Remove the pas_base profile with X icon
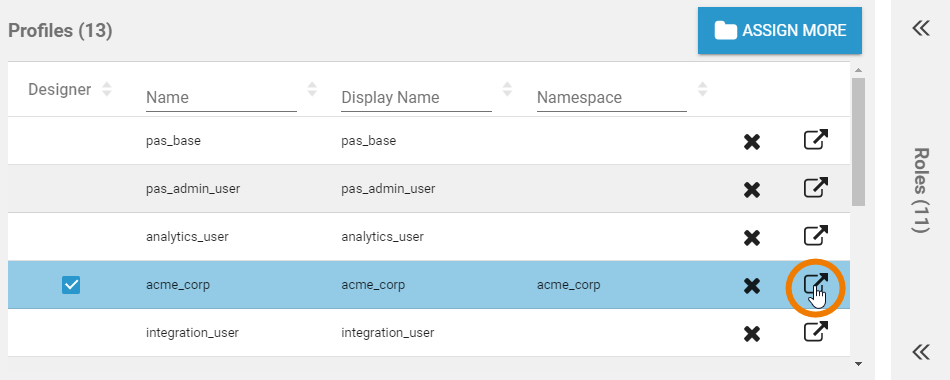Image resolution: width=950 pixels, height=380 pixels. tap(752, 142)
